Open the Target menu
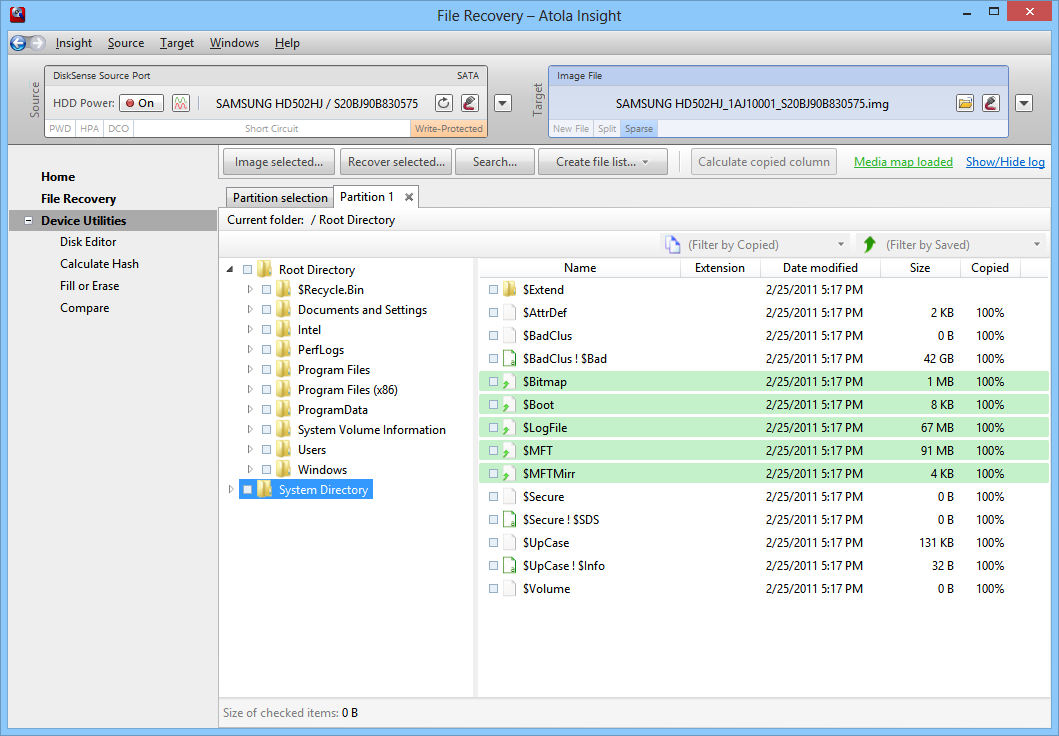Image resolution: width=1059 pixels, height=736 pixels. click(x=177, y=43)
